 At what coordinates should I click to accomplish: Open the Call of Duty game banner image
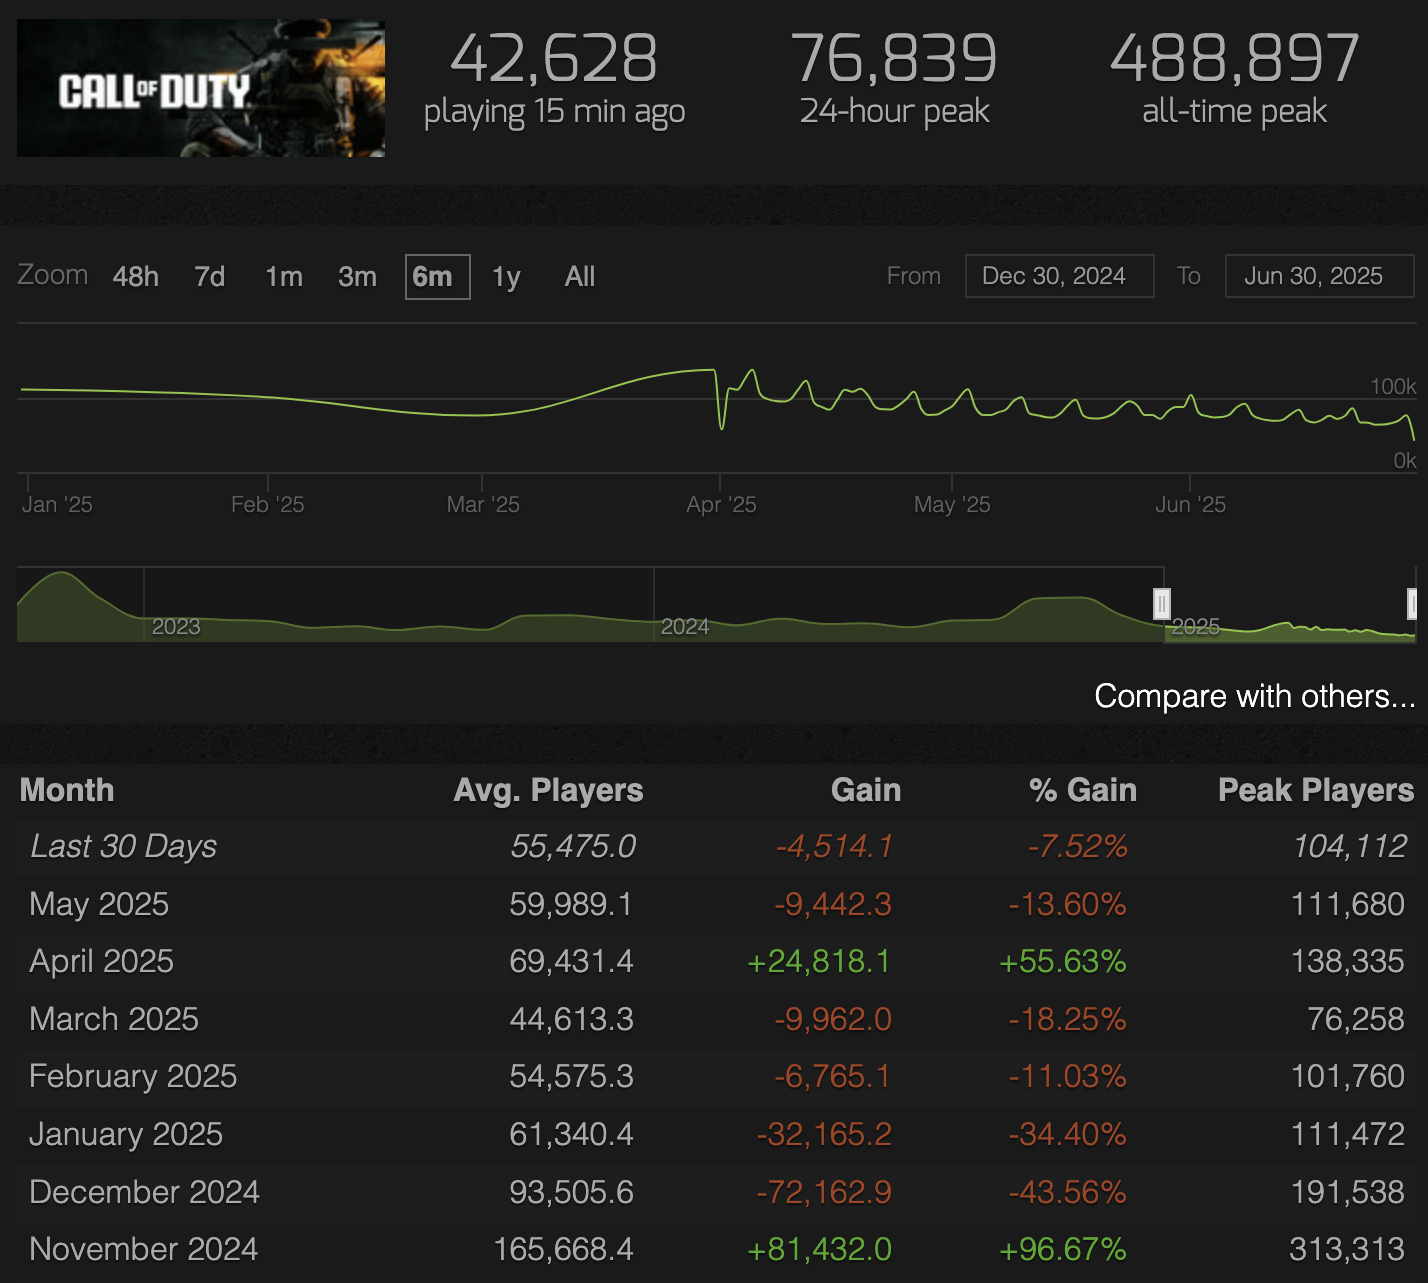pos(201,88)
